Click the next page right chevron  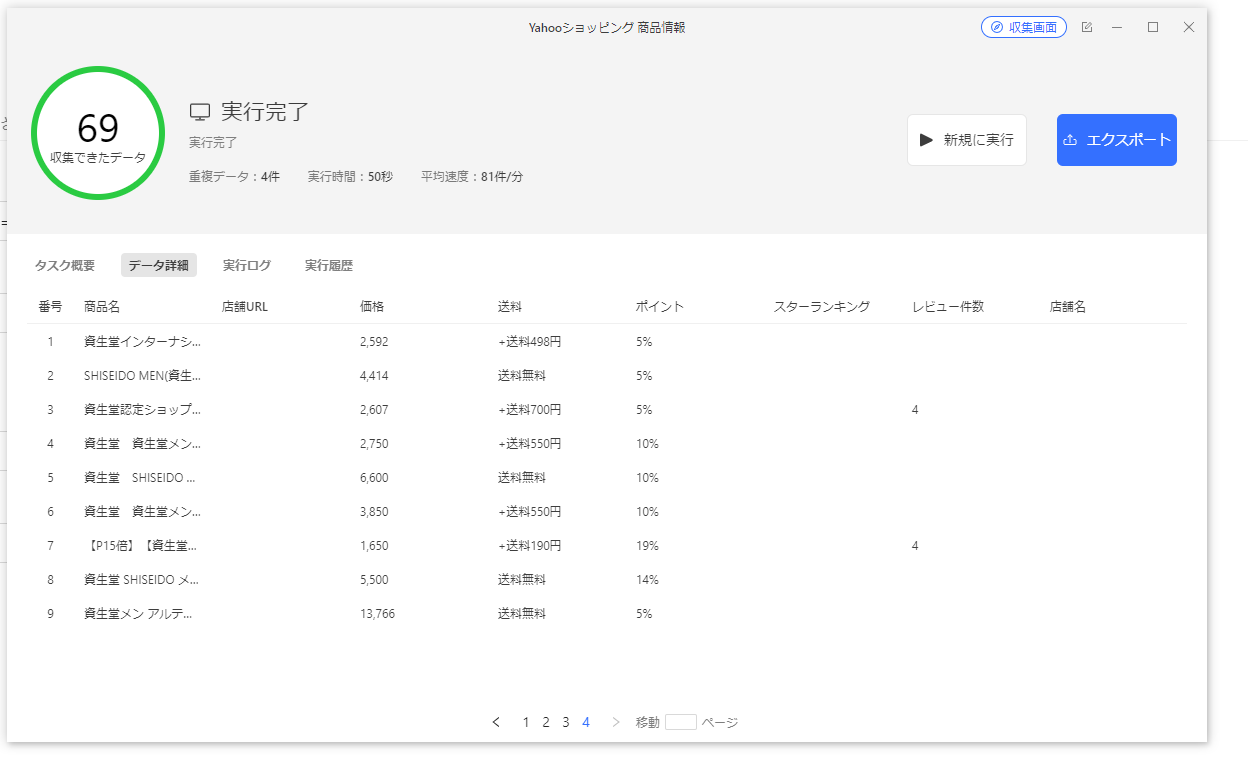tap(615, 722)
